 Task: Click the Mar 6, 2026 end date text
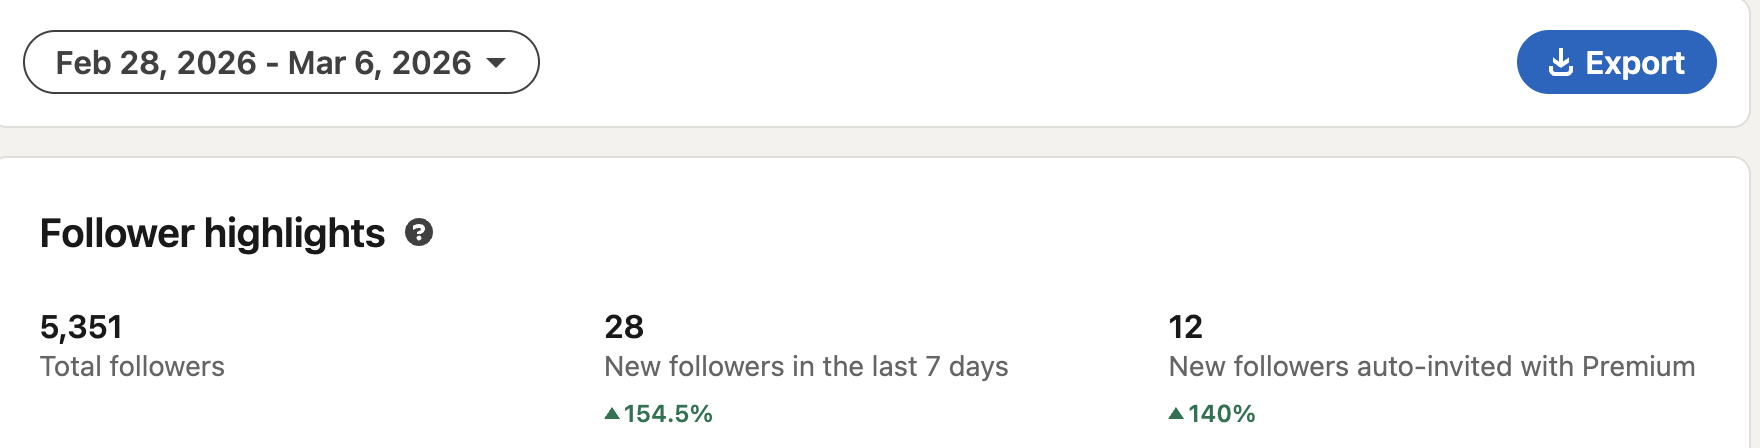coord(379,63)
